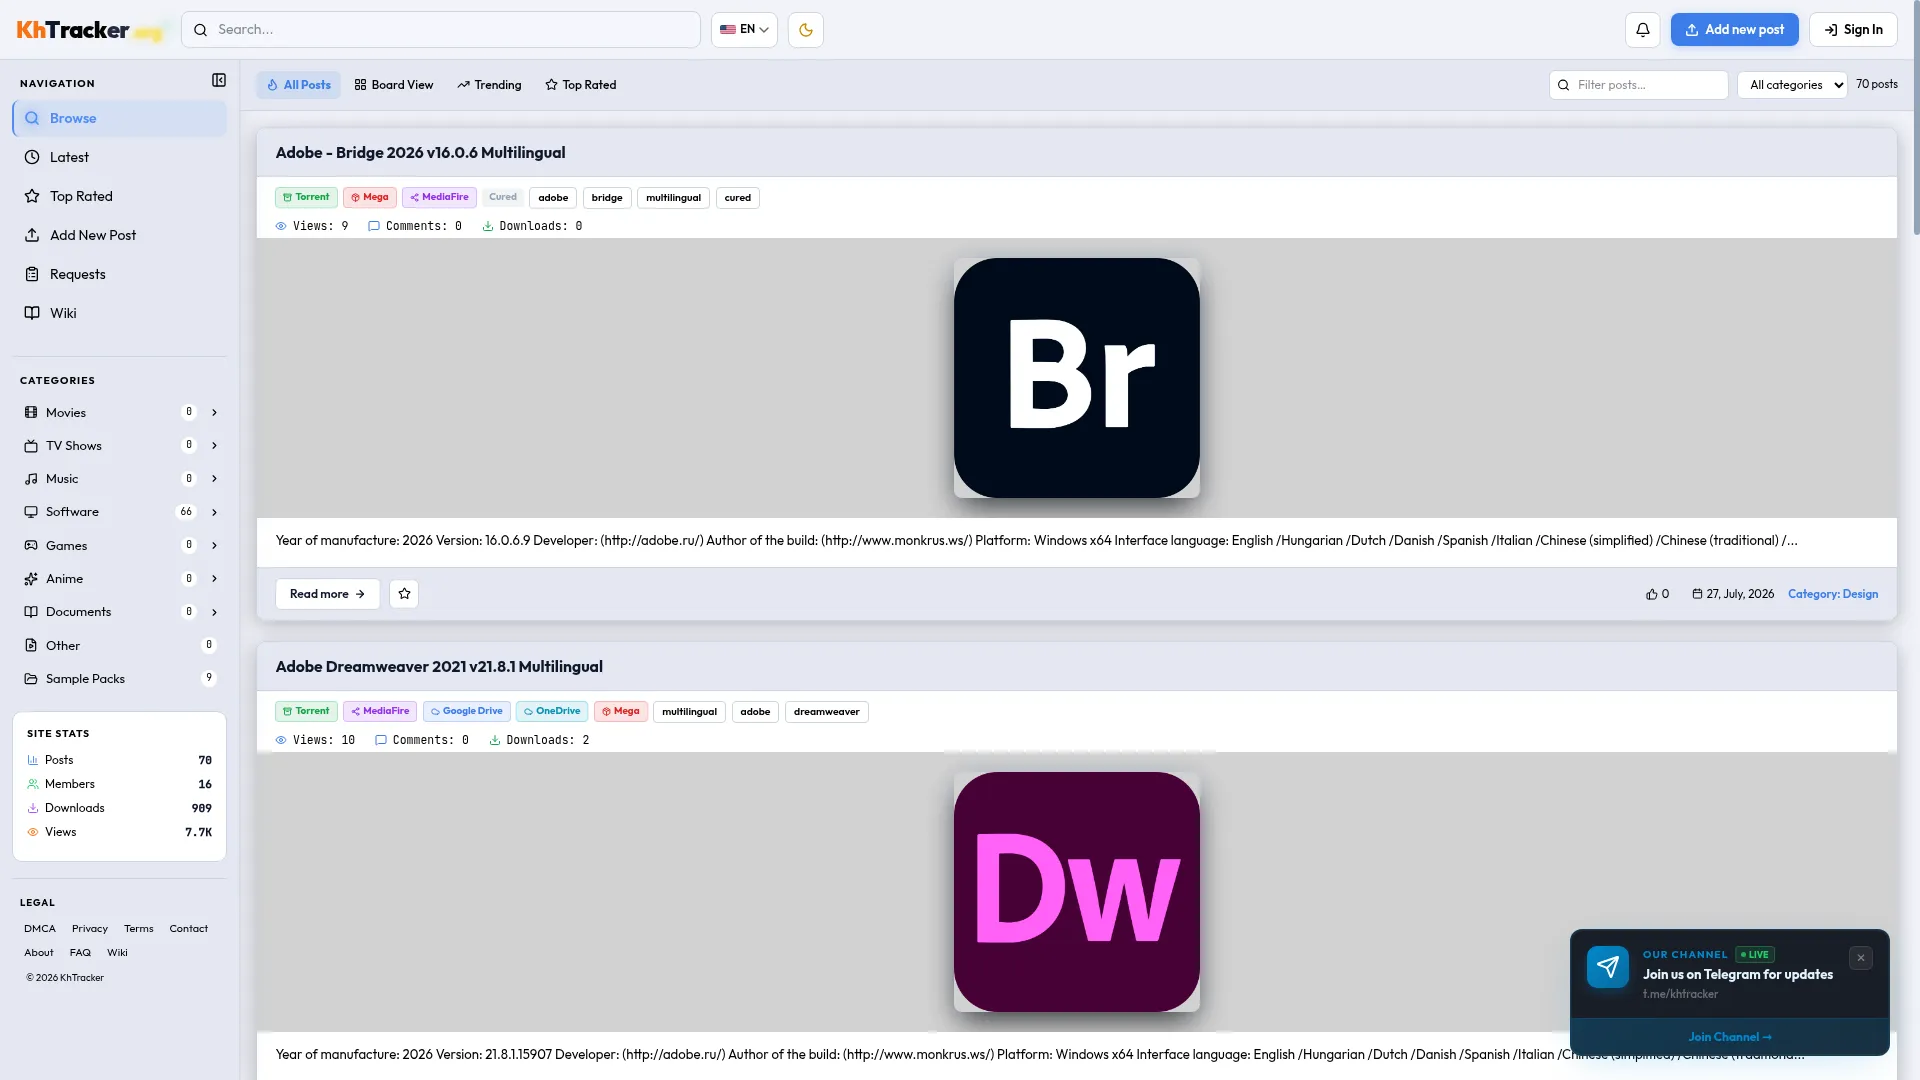The width and height of the screenshot is (1920, 1080).
Task: Open the Other category
Action: (119, 646)
